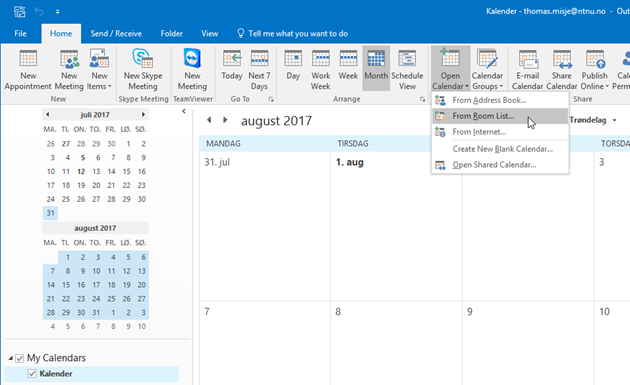Choose From Address Book in the menu
The width and height of the screenshot is (630, 385).
(500, 100)
